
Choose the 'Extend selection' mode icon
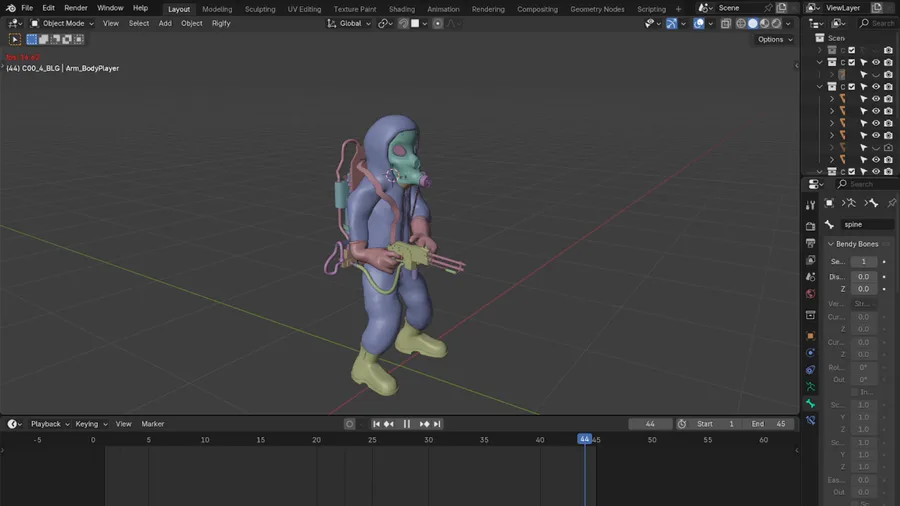(44, 39)
